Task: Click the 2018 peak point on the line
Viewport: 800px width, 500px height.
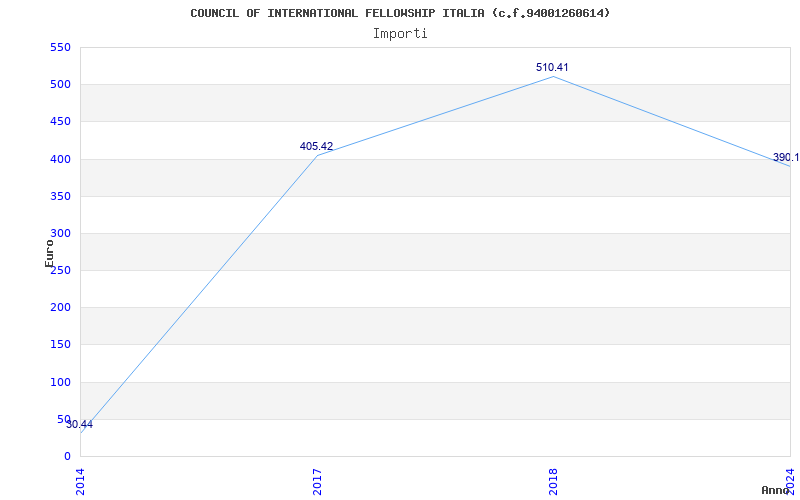Action: click(x=554, y=77)
